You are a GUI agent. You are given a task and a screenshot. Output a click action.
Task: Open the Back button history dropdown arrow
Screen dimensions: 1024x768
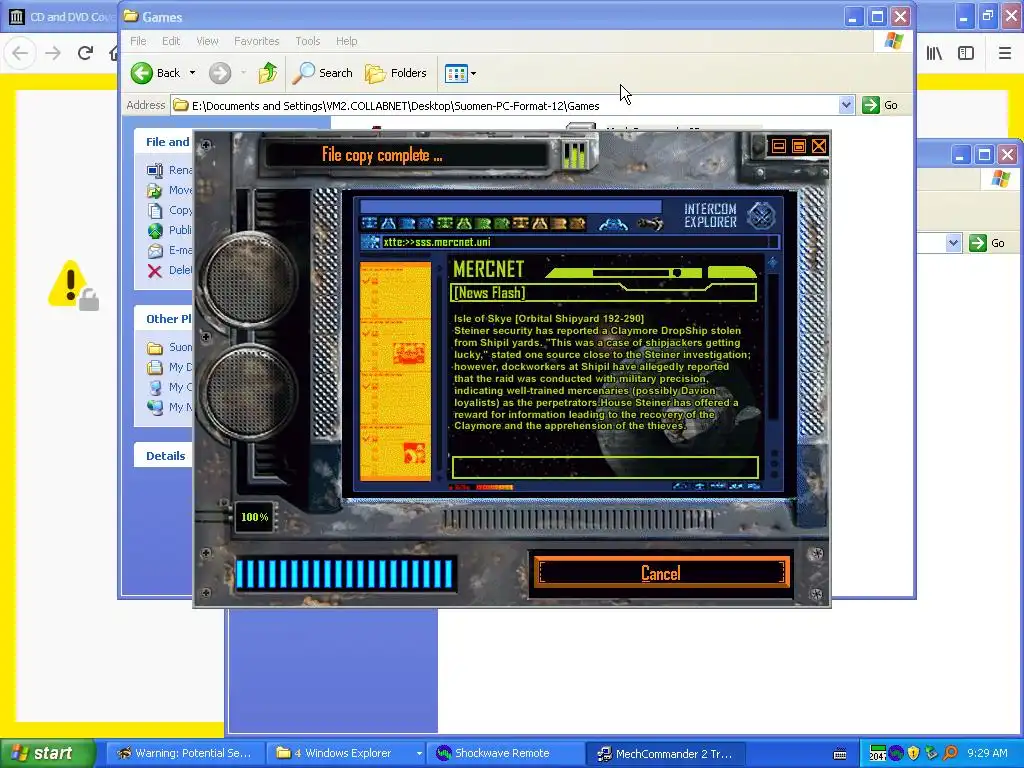pyautogui.click(x=192, y=73)
